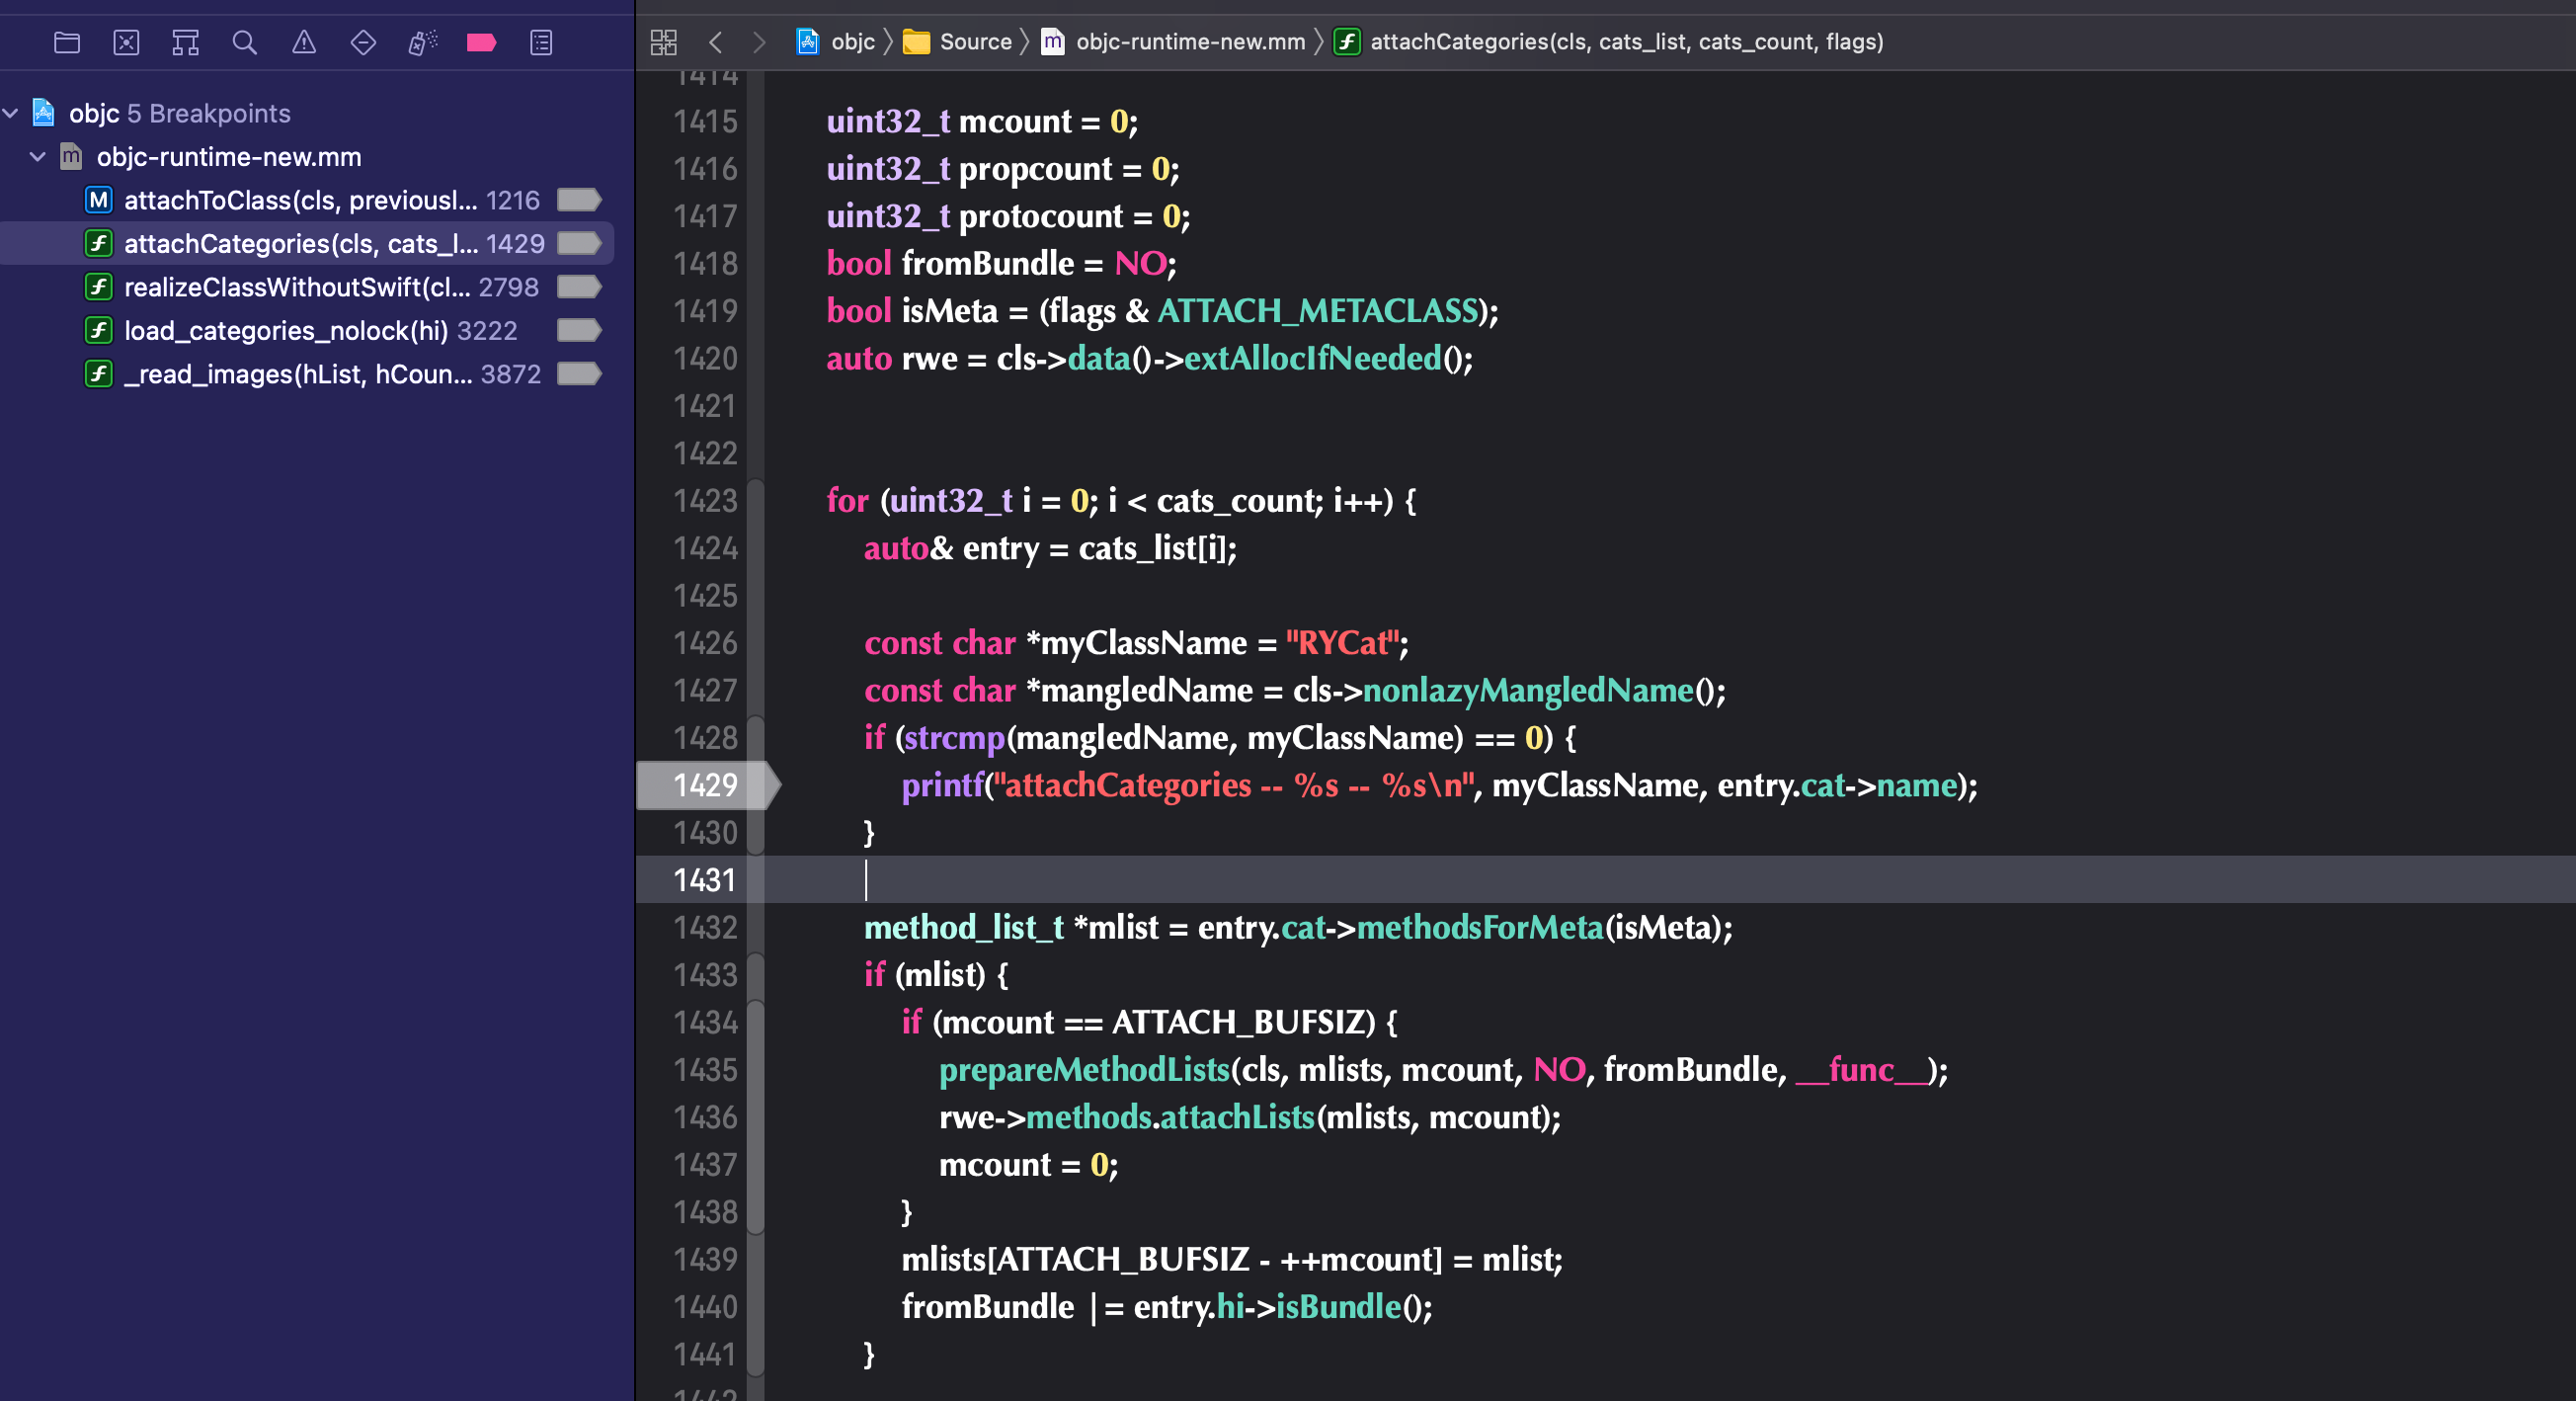Collapse the objc 5 Breakpoints group

pos(11,113)
